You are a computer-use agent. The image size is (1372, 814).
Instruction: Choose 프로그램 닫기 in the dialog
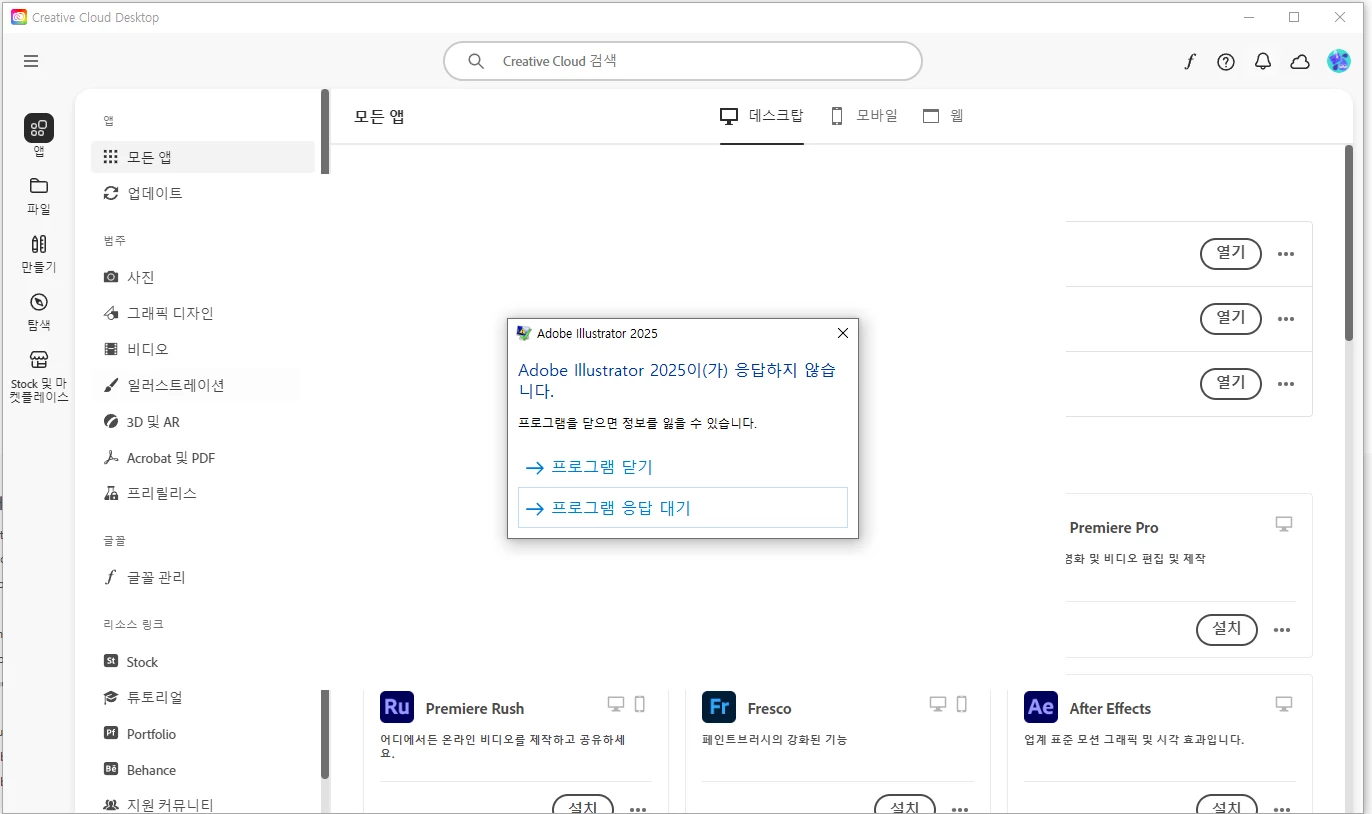683,467
